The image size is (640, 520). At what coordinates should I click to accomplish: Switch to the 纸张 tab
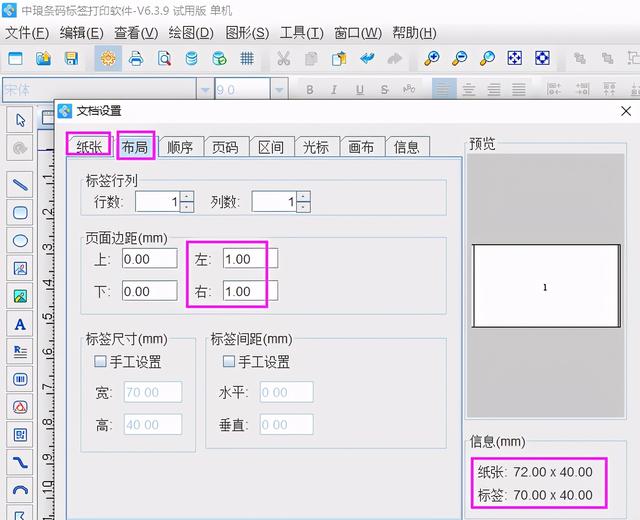(x=89, y=146)
